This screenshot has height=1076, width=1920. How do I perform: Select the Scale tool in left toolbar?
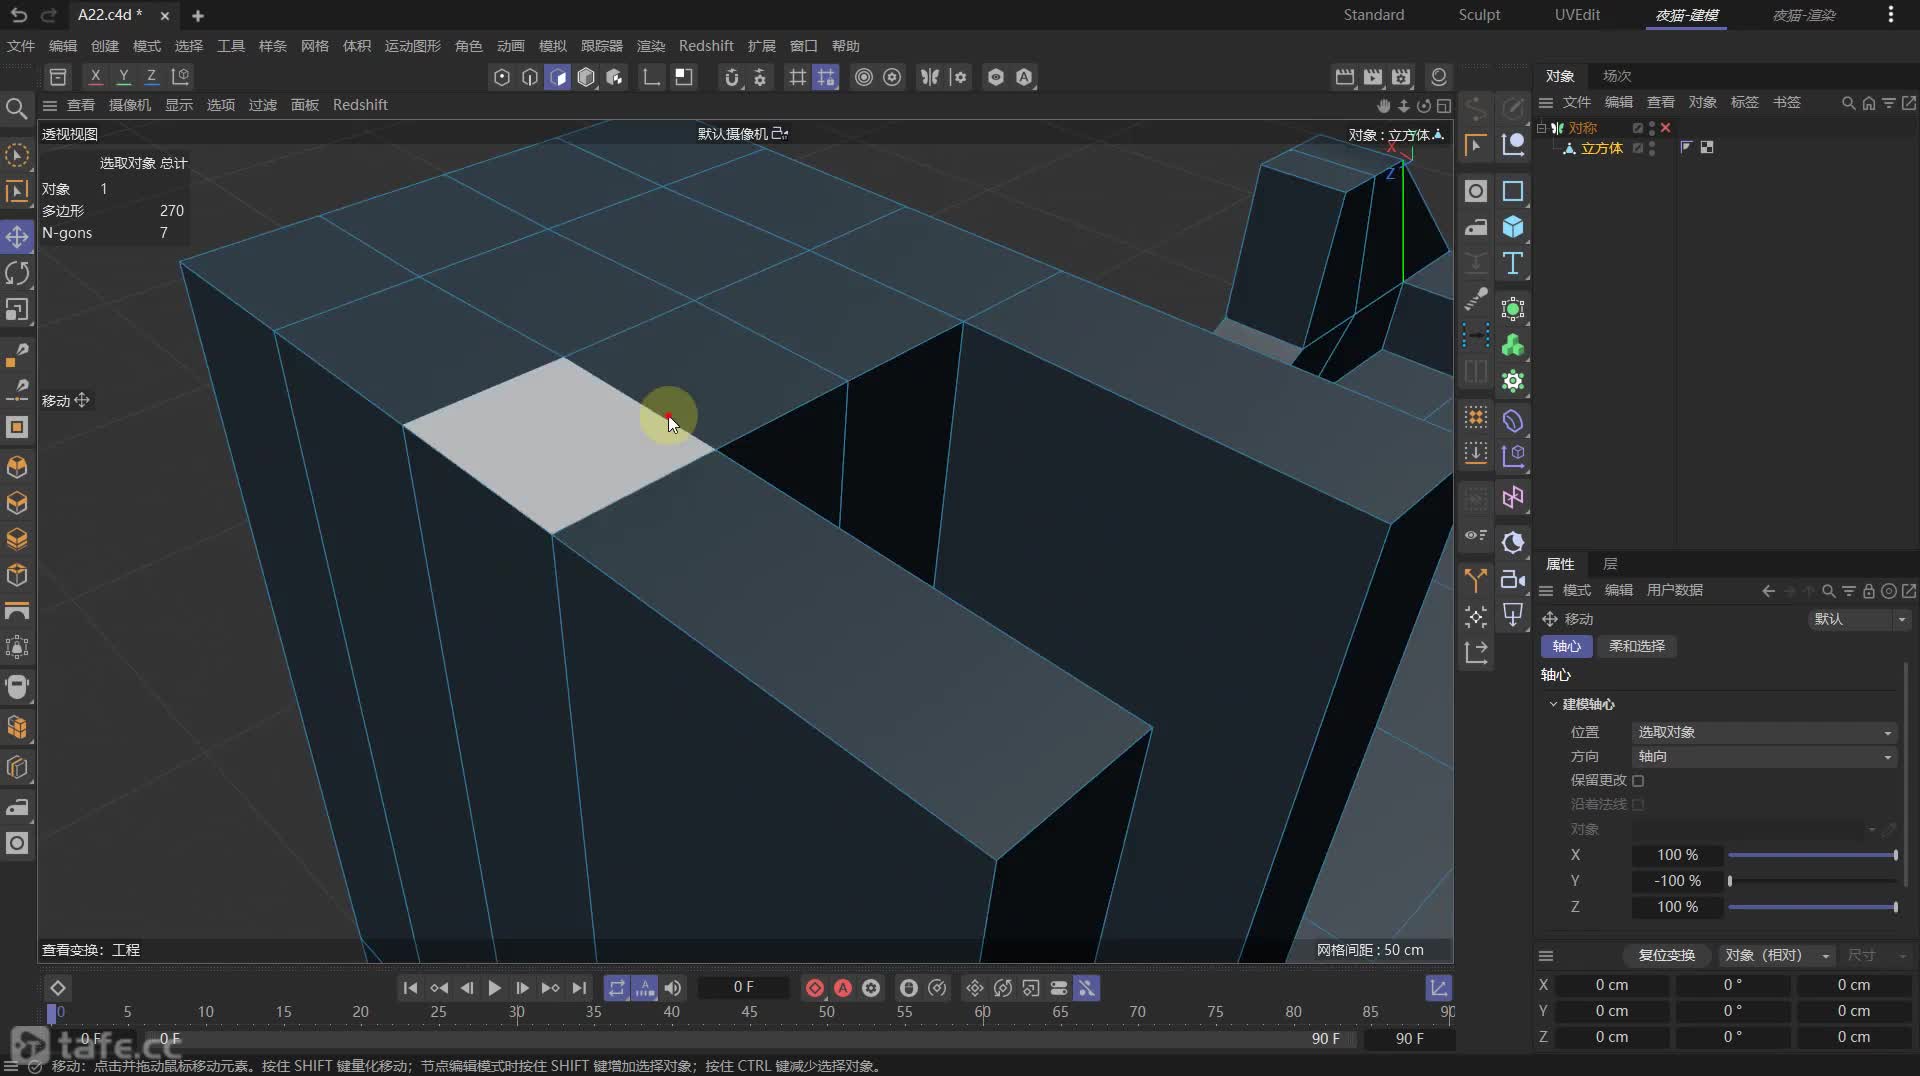click(17, 310)
